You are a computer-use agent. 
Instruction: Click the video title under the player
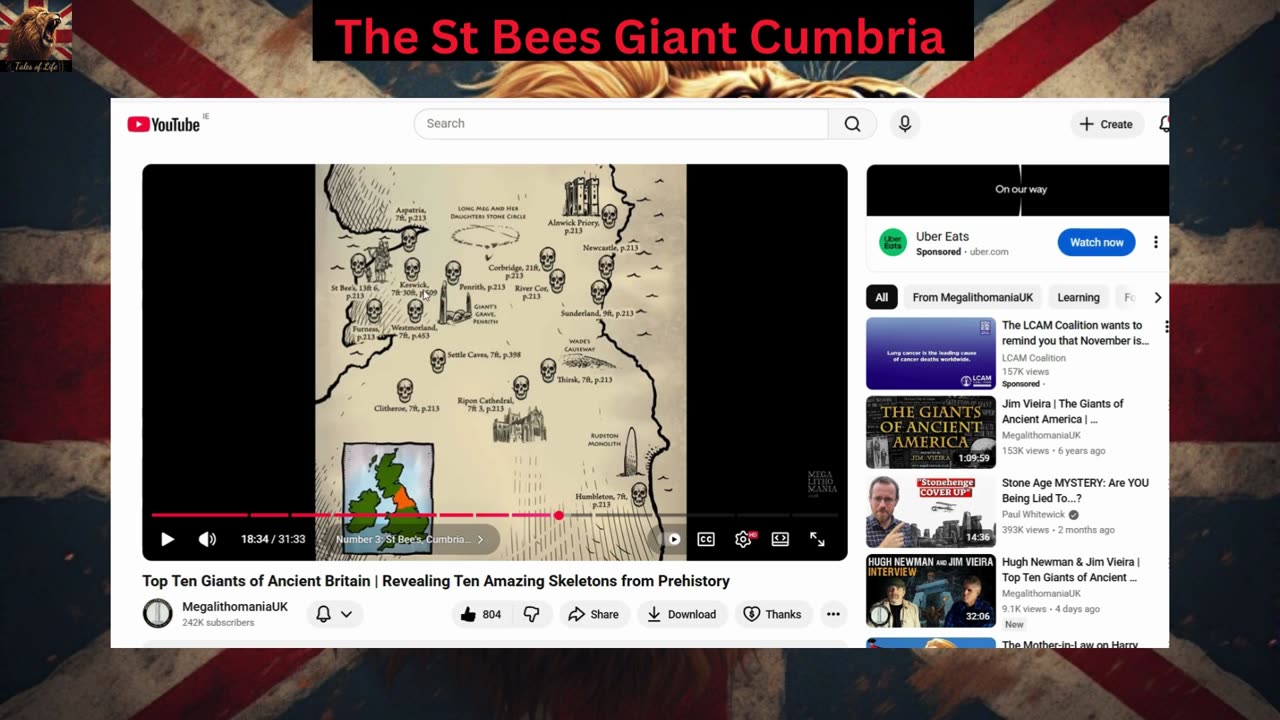[436, 581]
